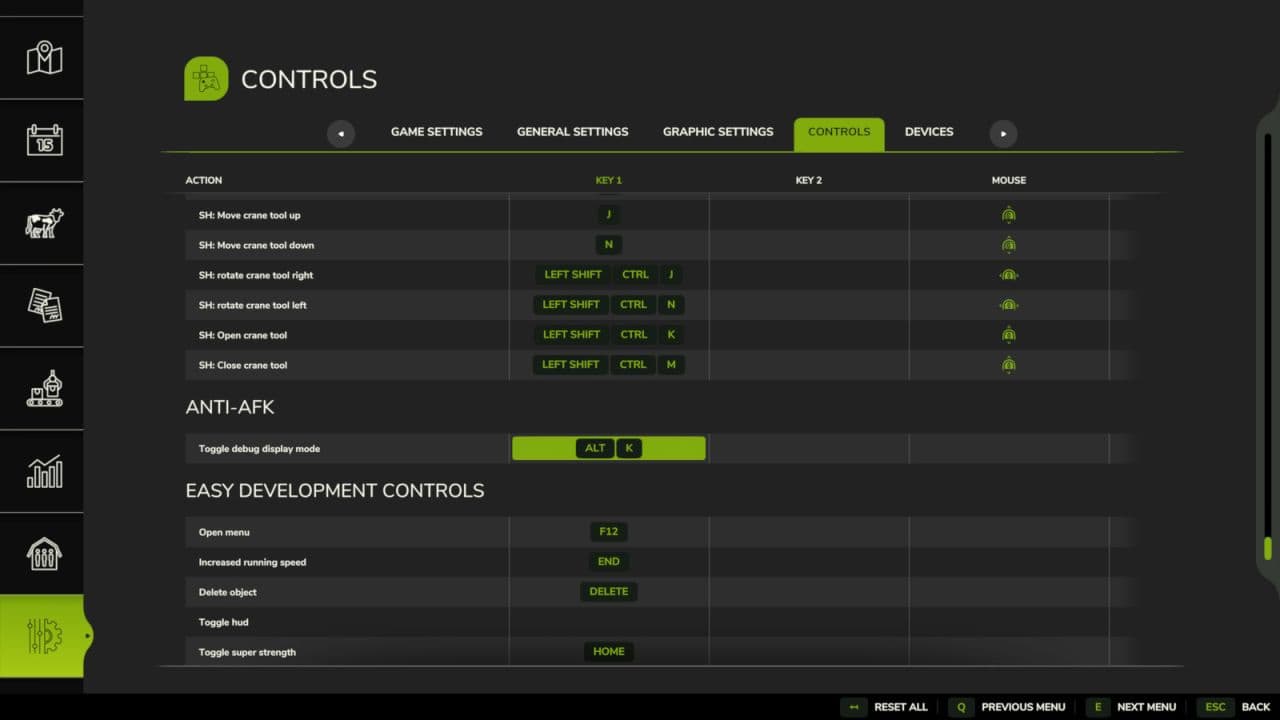Click the right arrow beside the DEVICES tab
Screen dimensions: 1280x720
point(1002,133)
